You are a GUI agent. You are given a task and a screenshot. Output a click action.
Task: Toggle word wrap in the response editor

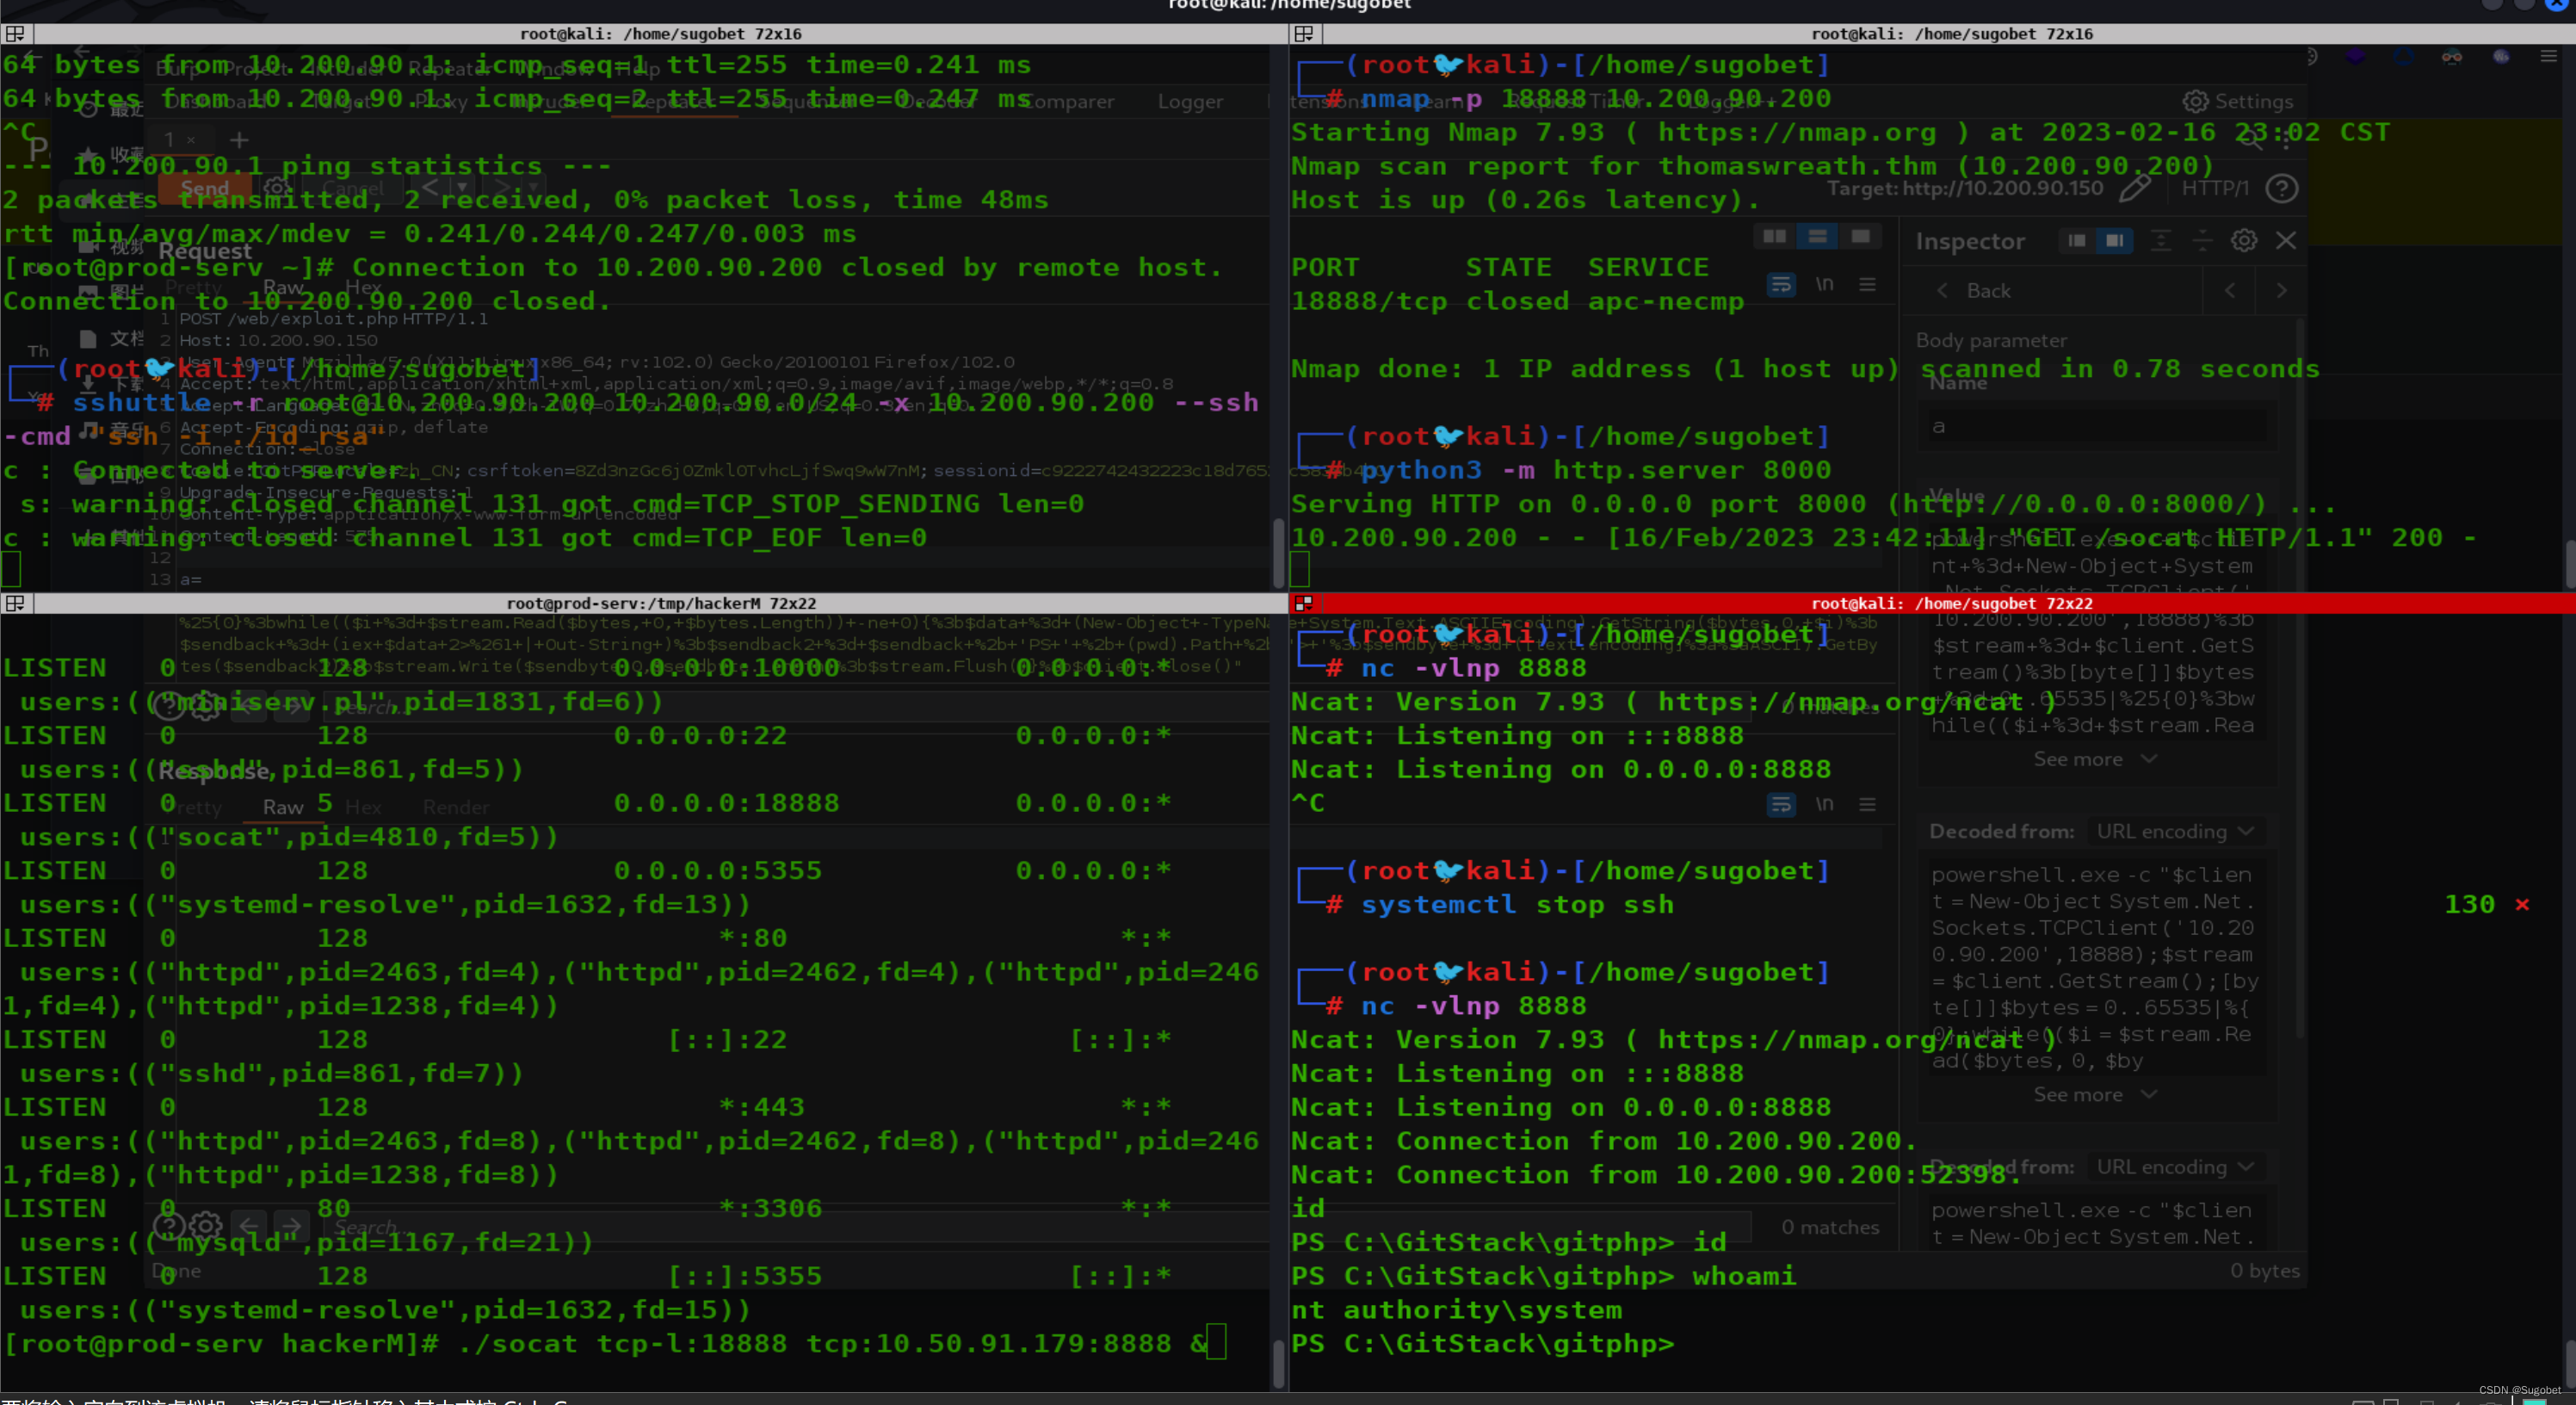1781,805
